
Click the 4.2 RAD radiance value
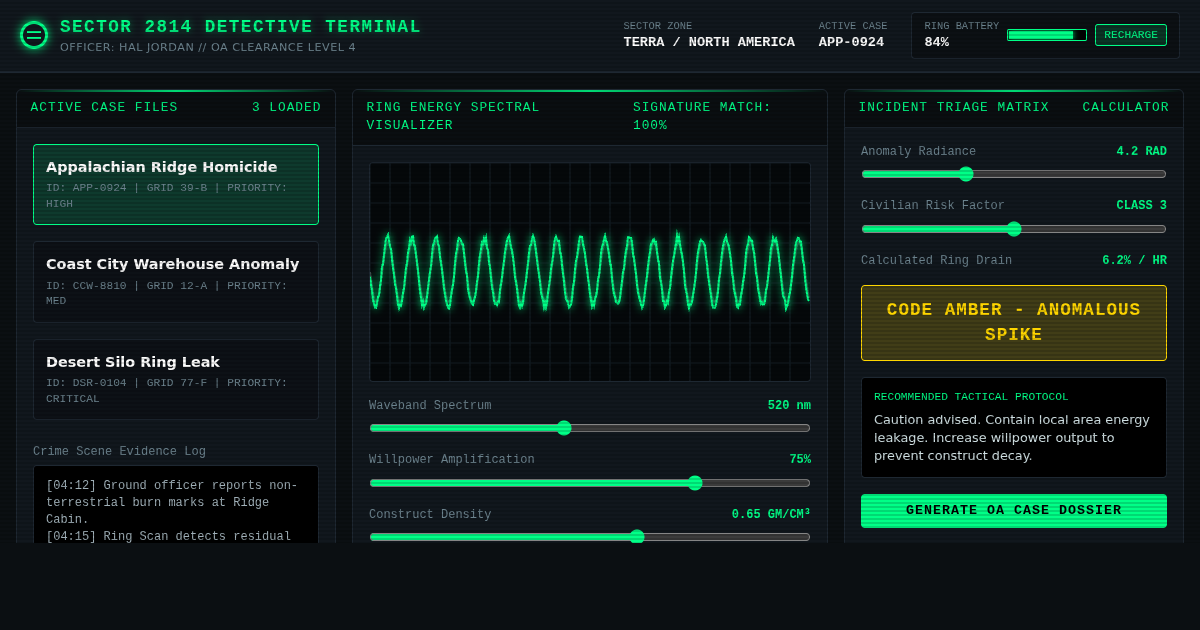[x=1142, y=152]
